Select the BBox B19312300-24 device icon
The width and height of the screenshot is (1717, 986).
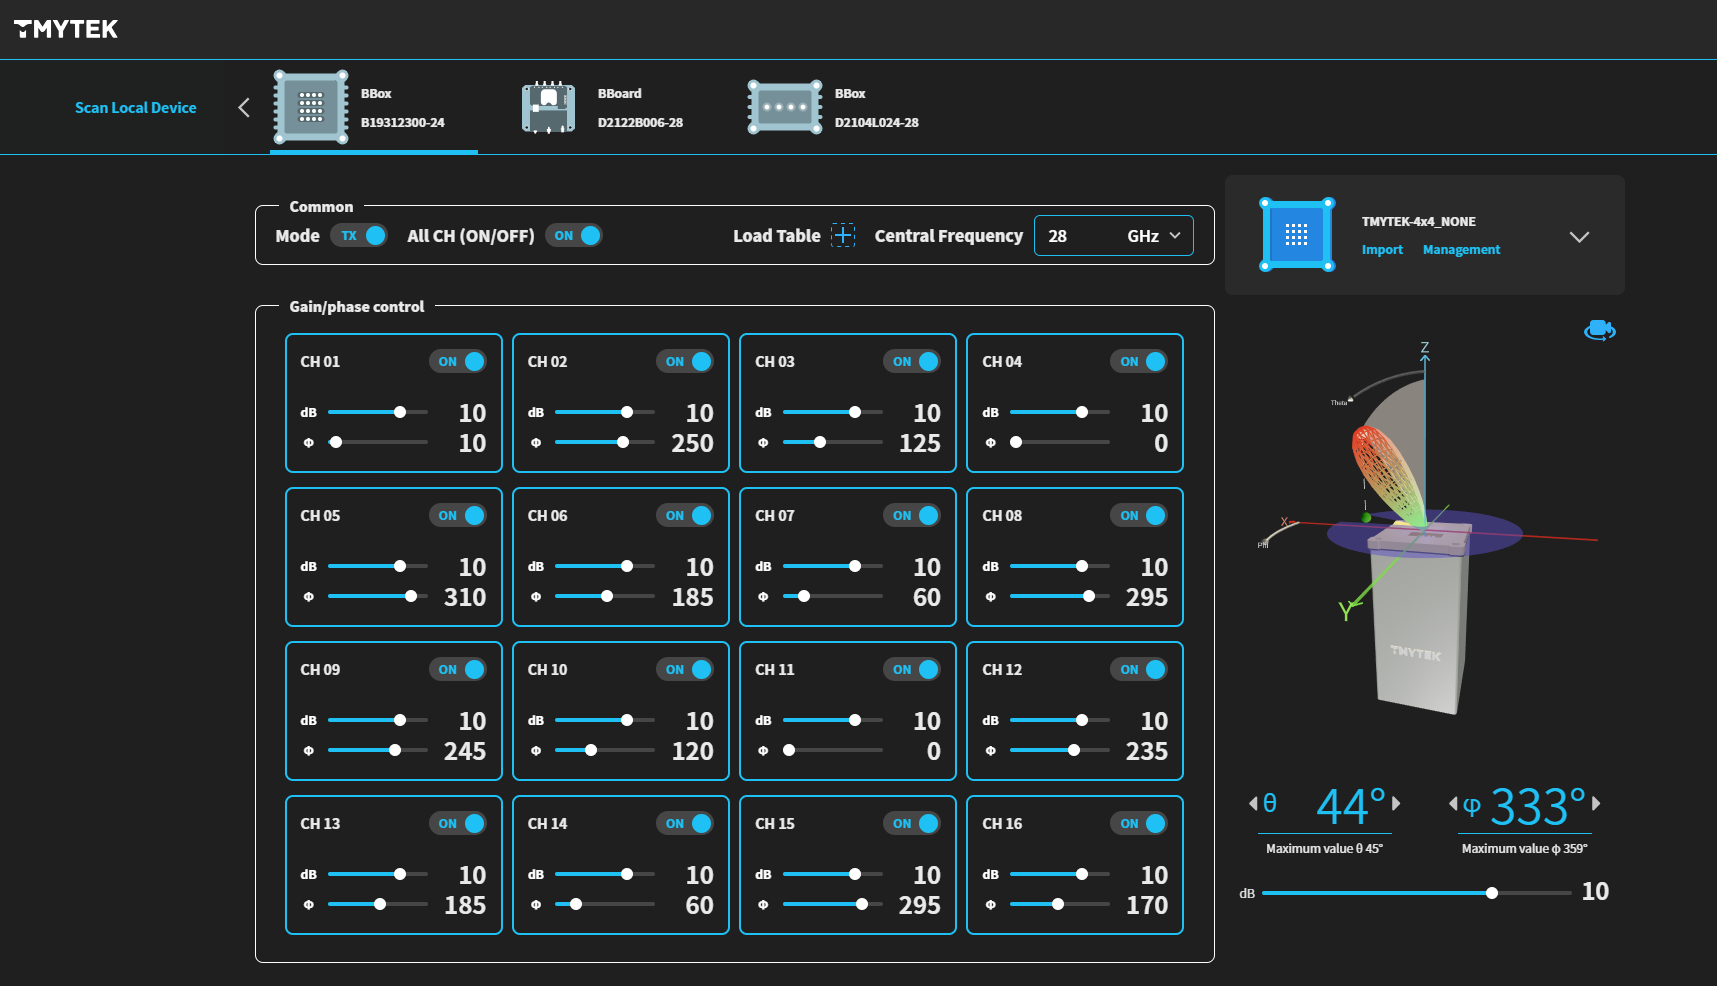(311, 107)
